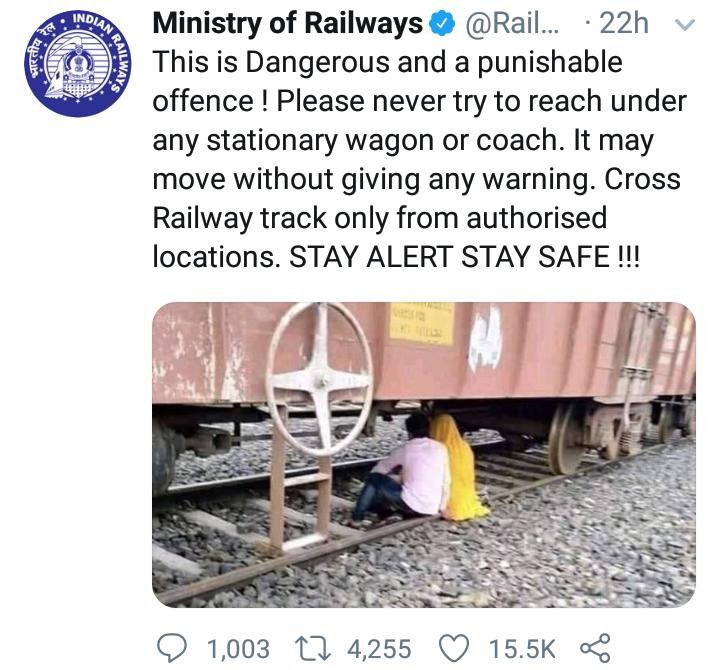Screen dimensions: 720x670
Task: Open the tweet options chevron
Action: (x=685, y=24)
